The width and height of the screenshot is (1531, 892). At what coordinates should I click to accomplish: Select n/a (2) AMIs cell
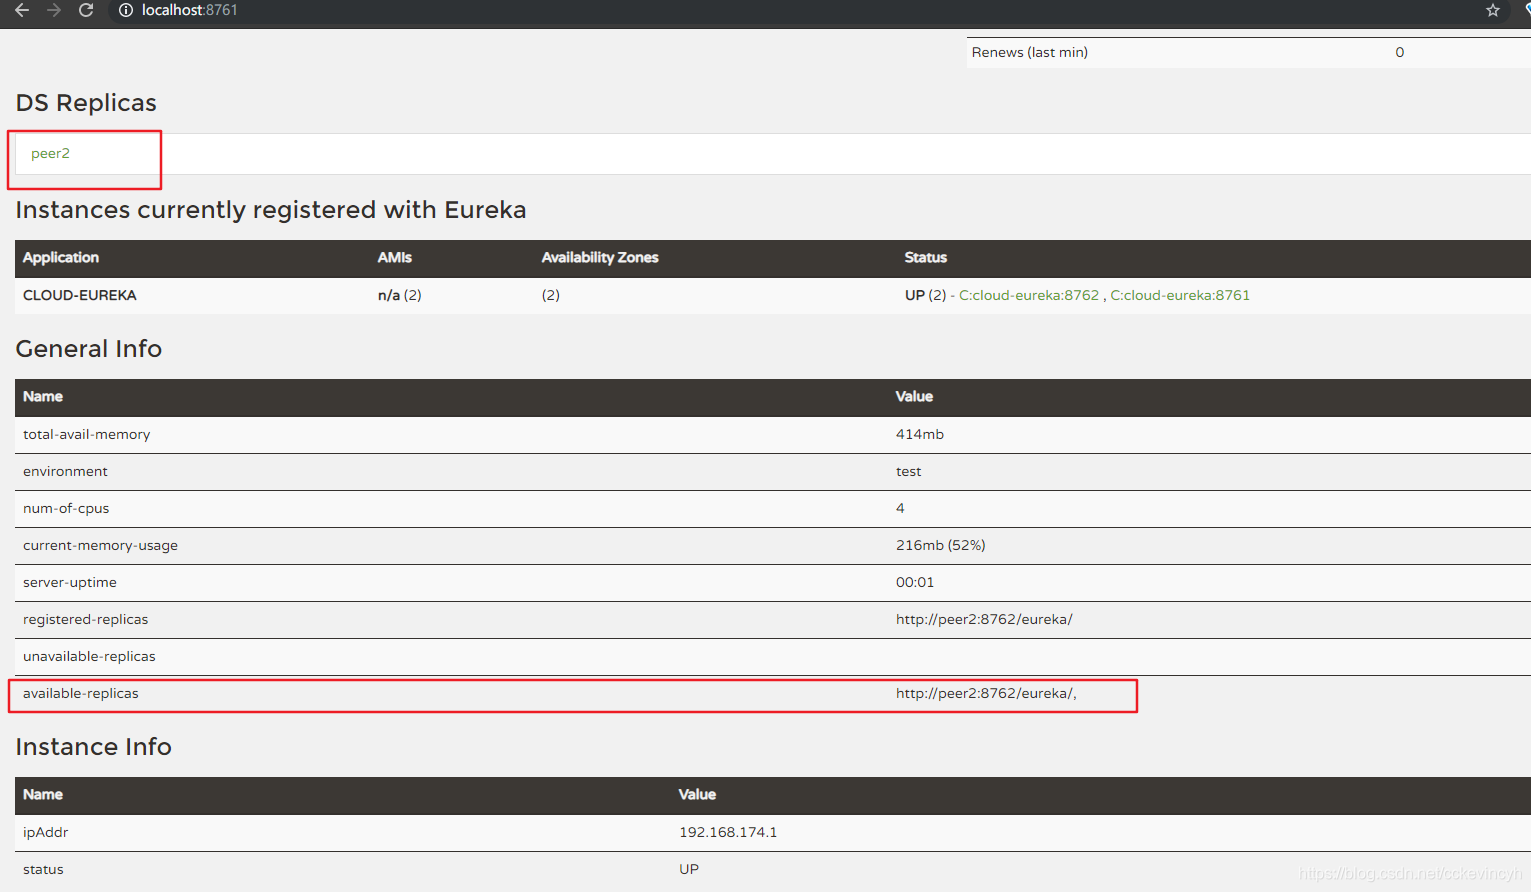tap(400, 295)
